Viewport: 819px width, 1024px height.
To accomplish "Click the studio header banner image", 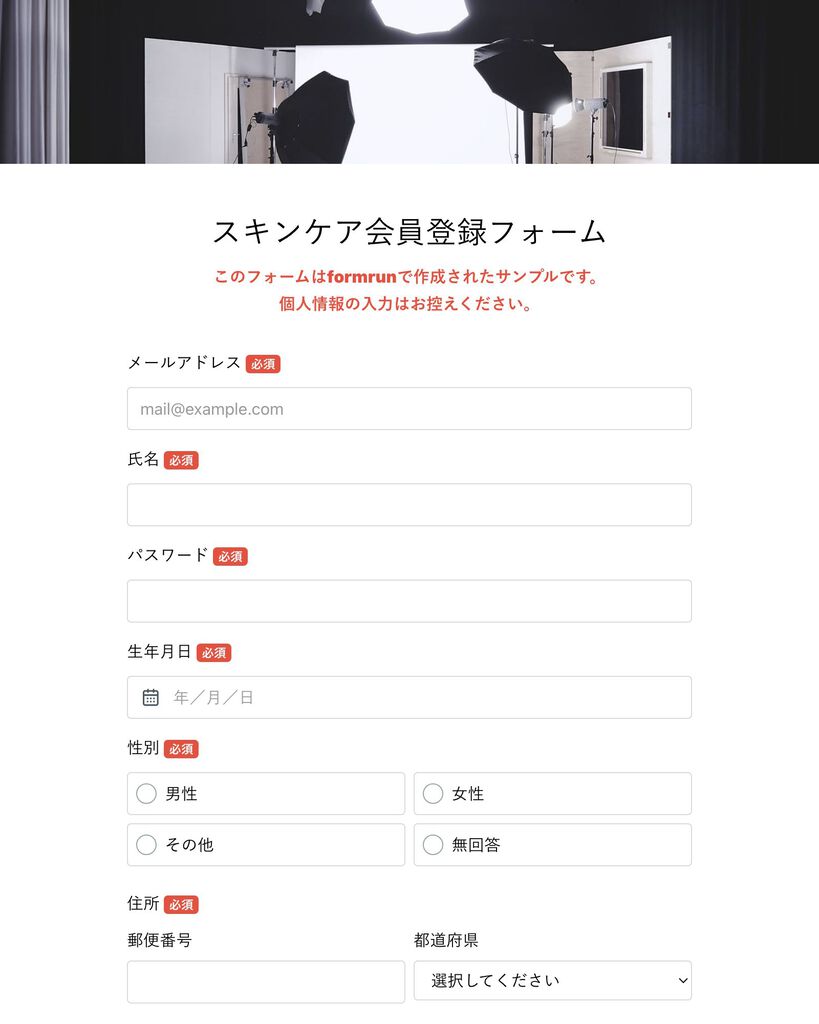I will [410, 82].
